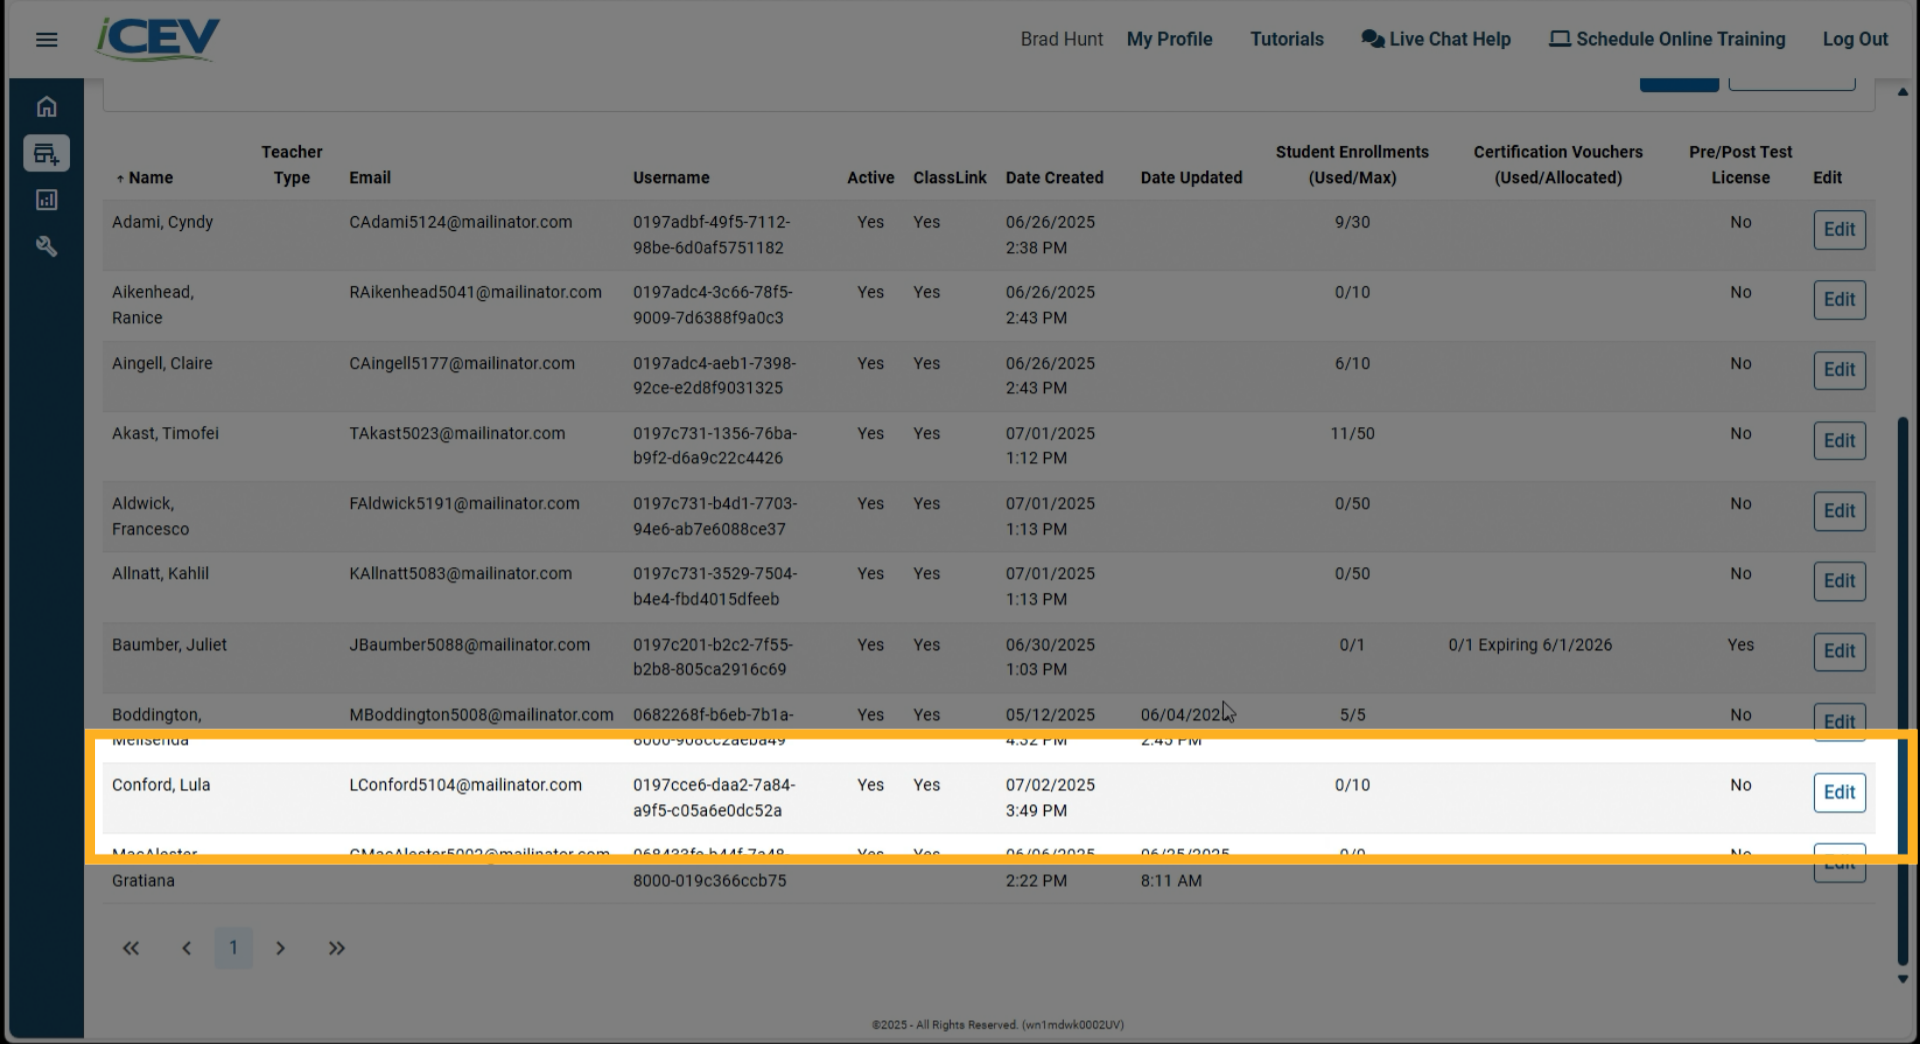This screenshot has width=1920, height=1044.
Task: Sort the table by Name column arrow
Action: (119, 177)
